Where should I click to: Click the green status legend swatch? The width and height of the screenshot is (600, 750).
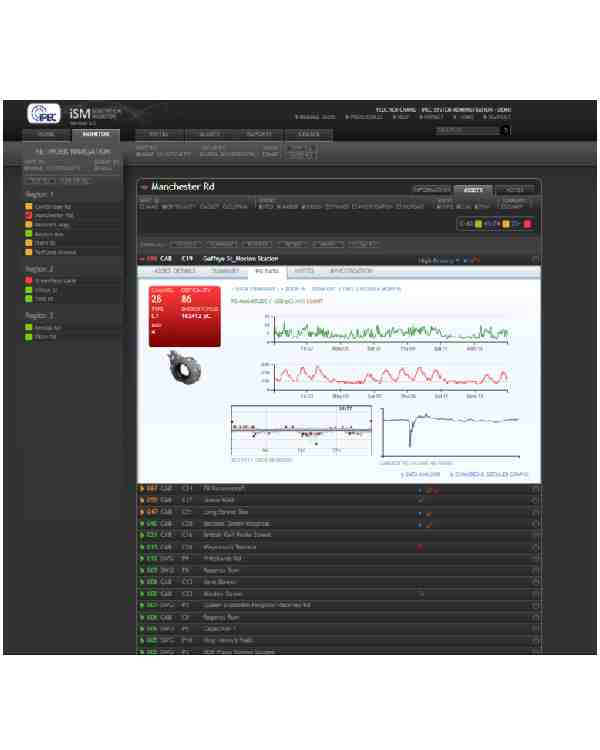tap(478, 224)
